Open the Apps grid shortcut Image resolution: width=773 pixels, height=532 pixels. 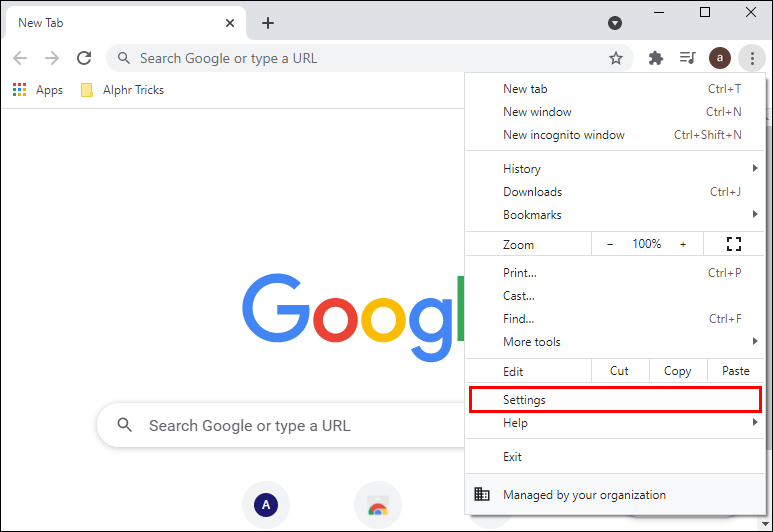pos(38,90)
